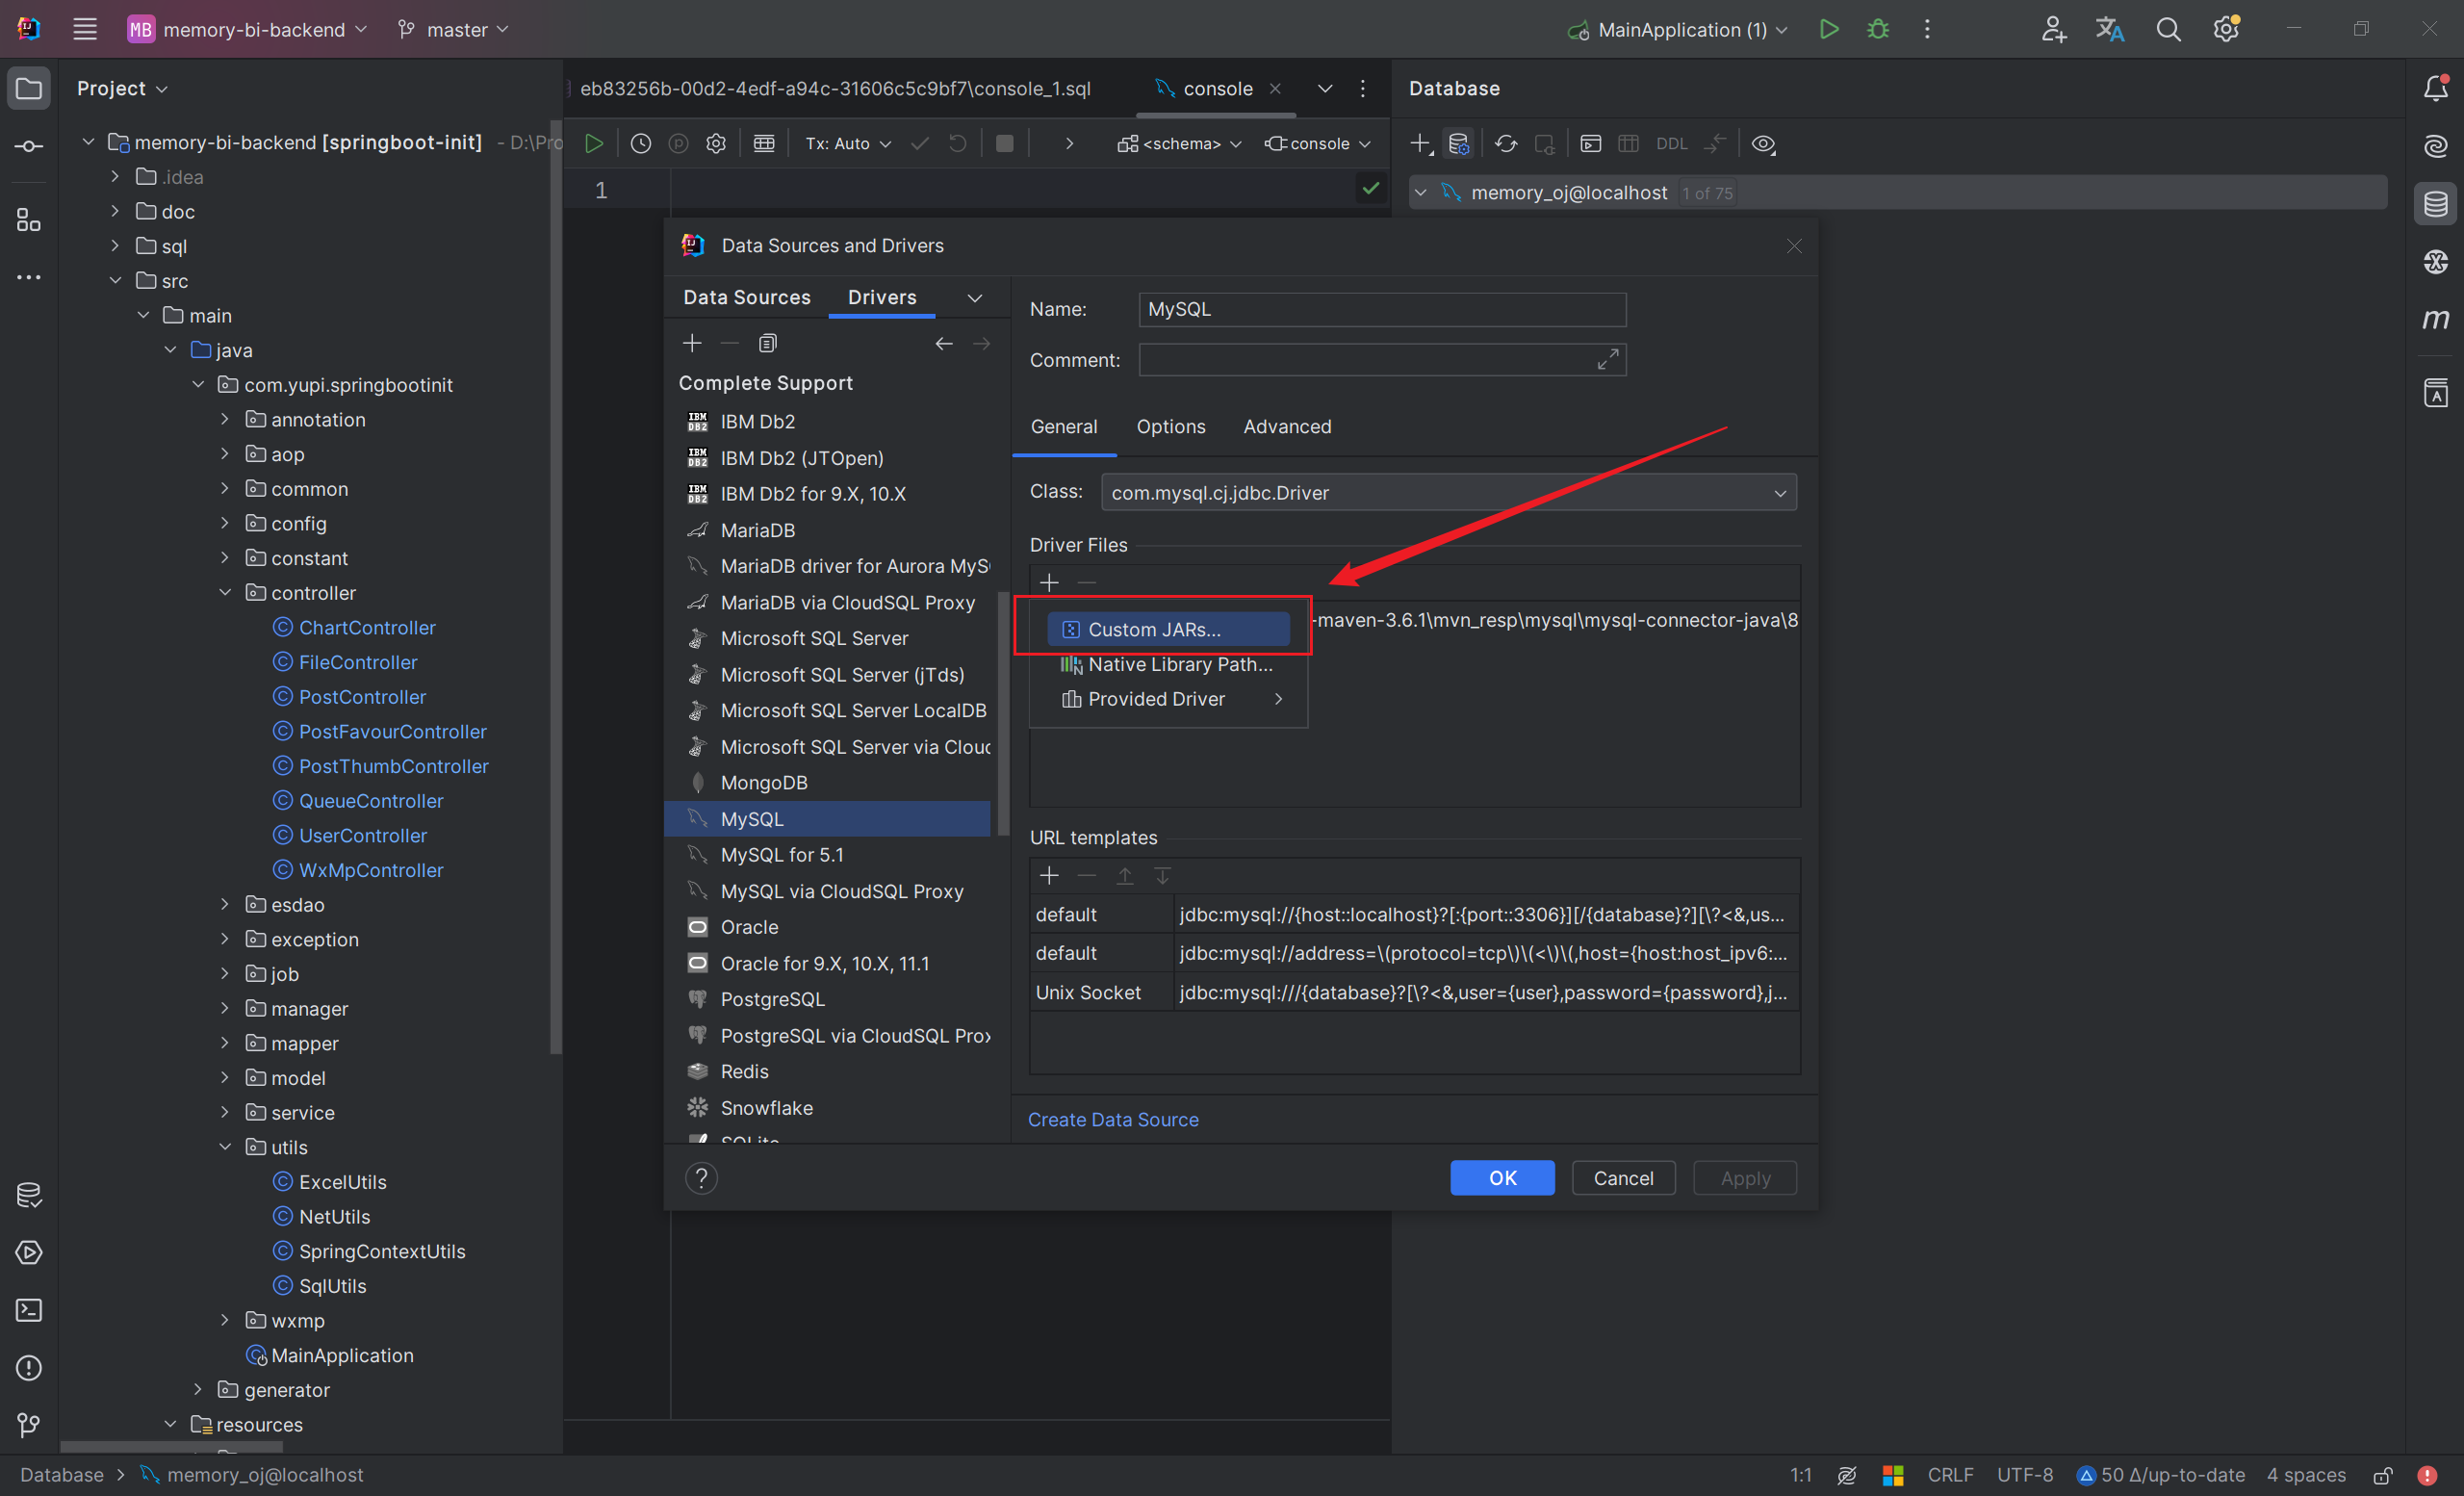This screenshot has height=1496, width=2464.
Task: Click the transaction mode Tx: Auto icon
Action: (850, 142)
